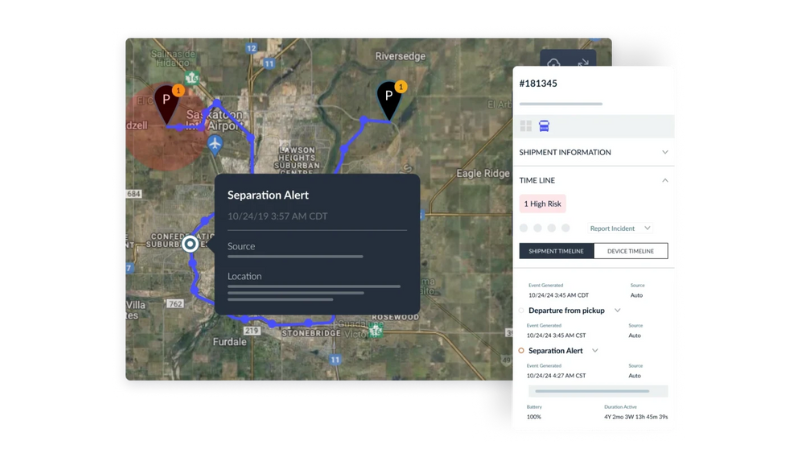The width and height of the screenshot is (800, 469).
Task: Click the blue airport icon on map
Action: [x=216, y=144]
